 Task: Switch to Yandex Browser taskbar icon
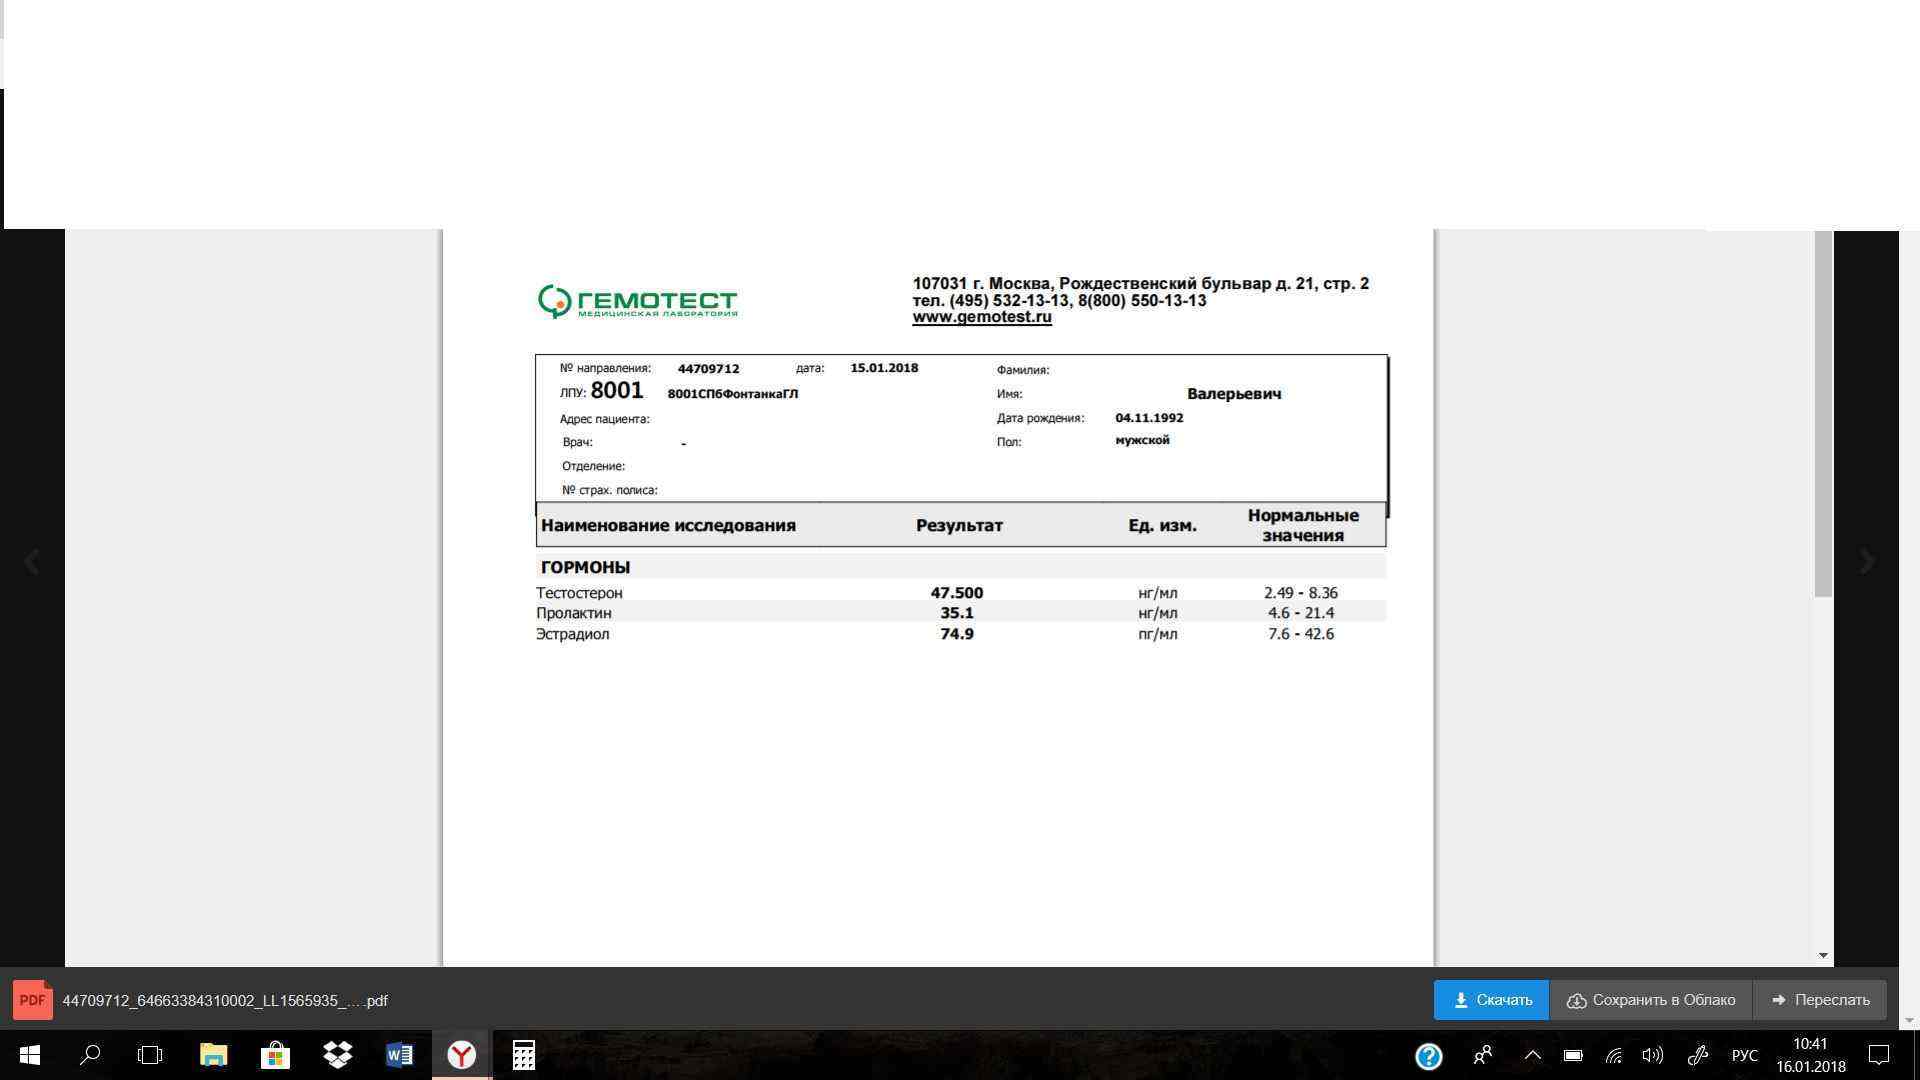coord(461,1055)
